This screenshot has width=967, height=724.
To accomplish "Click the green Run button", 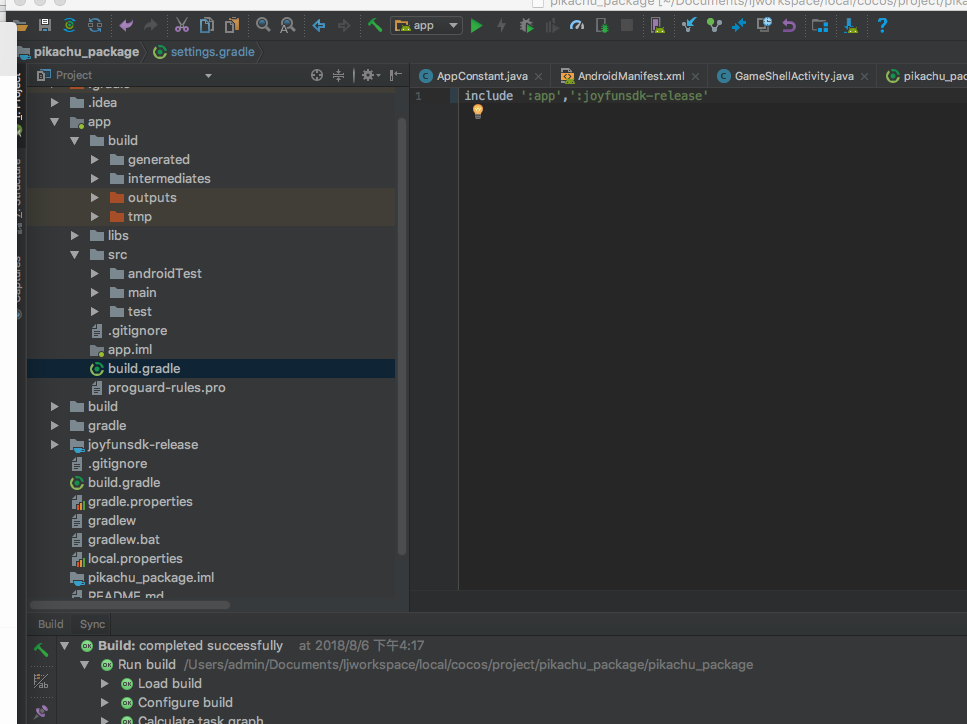I will (477, 25).
